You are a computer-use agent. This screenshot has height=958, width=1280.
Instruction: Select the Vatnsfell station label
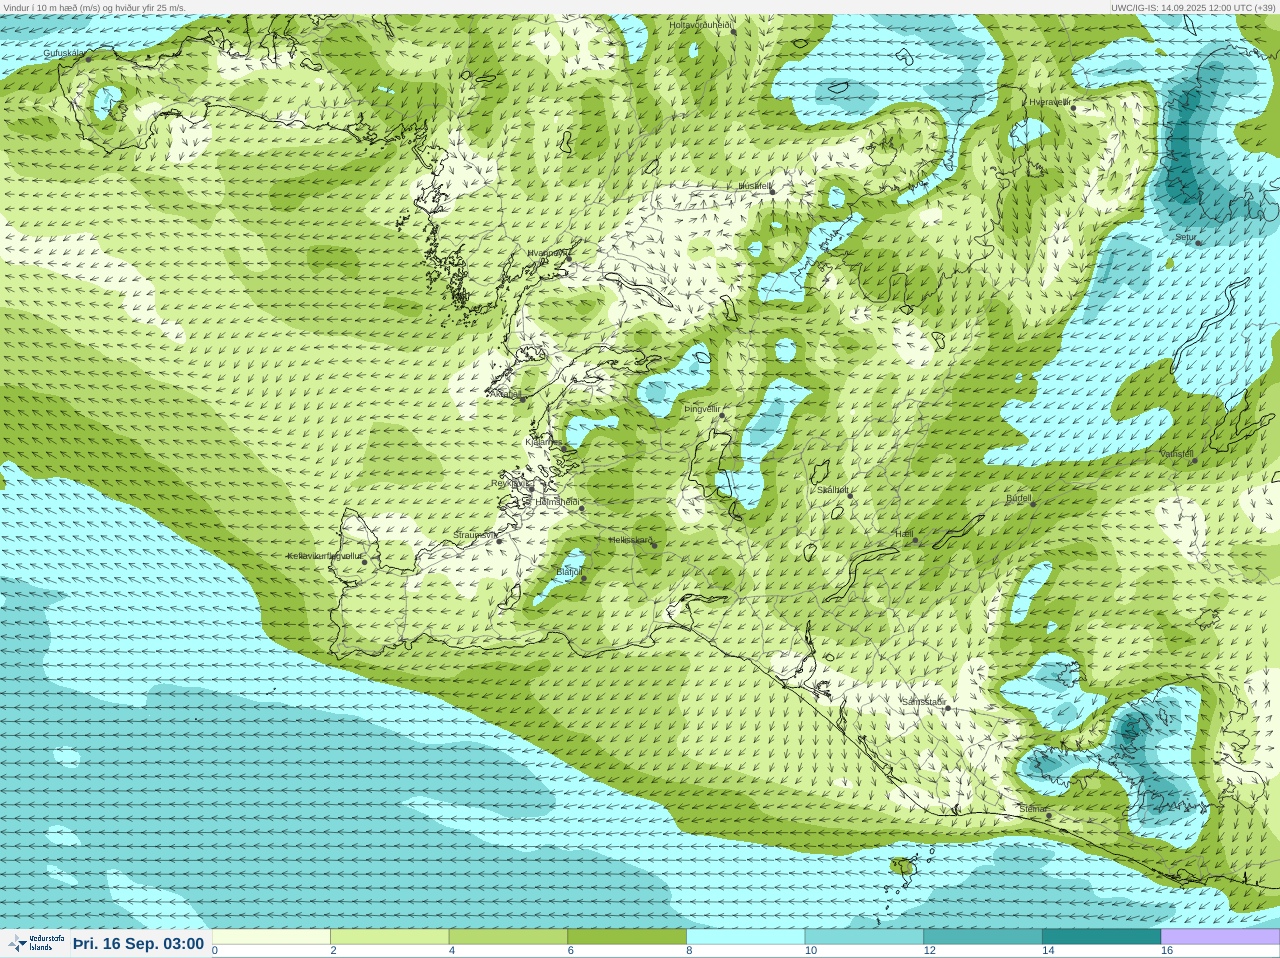click(x=1177, y=454)
